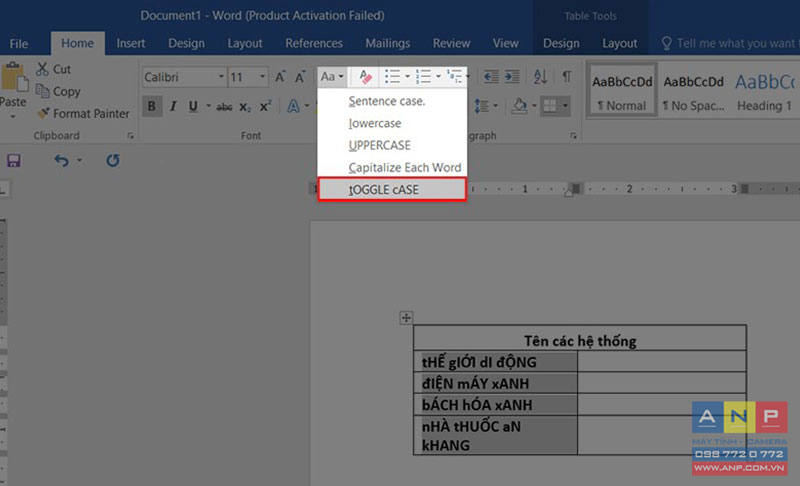Apply the No Spacing style
Viewport: 800px width, 486px height.
(x=693, y=92)
